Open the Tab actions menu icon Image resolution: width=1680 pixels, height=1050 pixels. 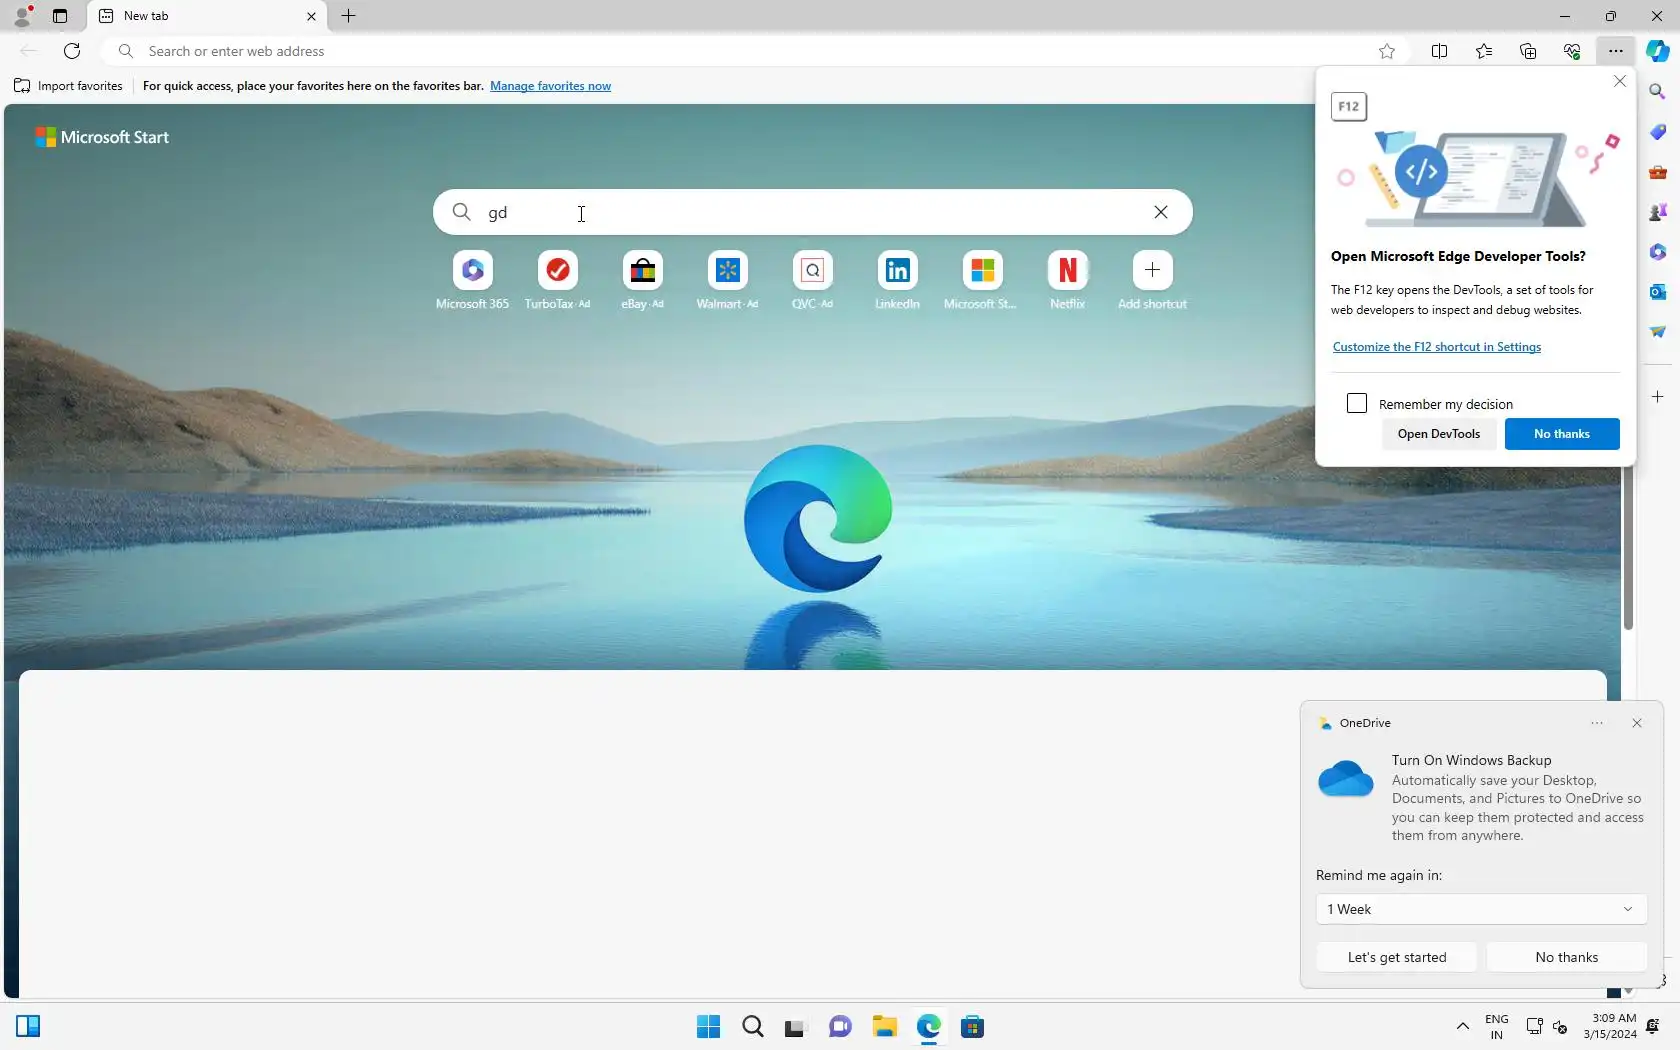(60, 16)
